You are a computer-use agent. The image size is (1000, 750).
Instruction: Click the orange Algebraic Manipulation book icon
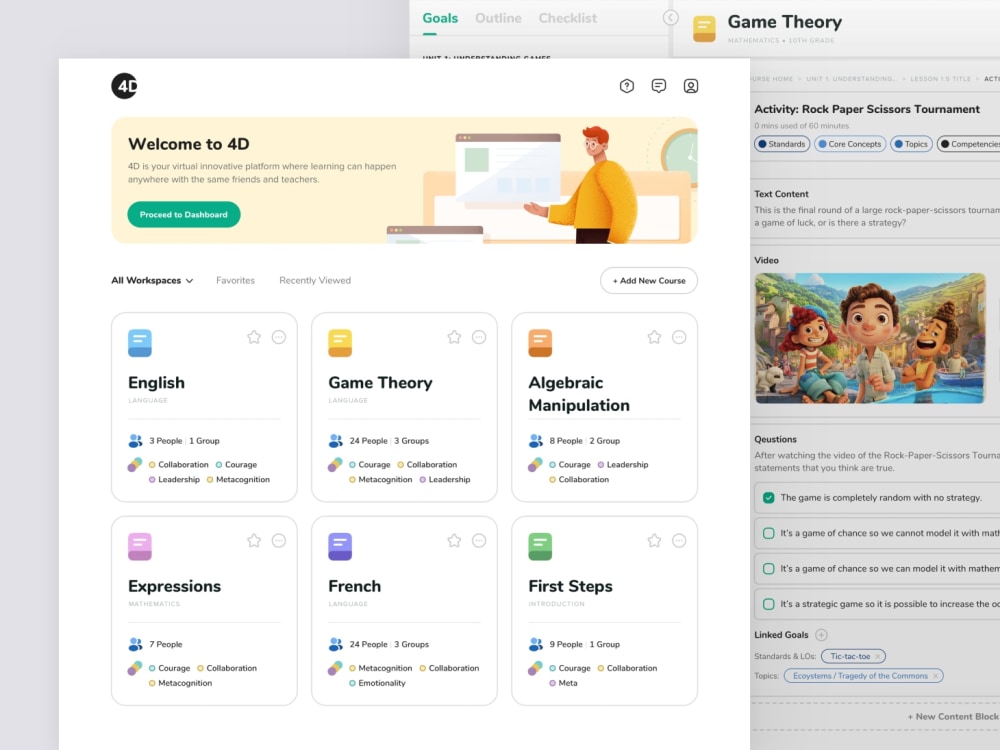pos(540,343)
